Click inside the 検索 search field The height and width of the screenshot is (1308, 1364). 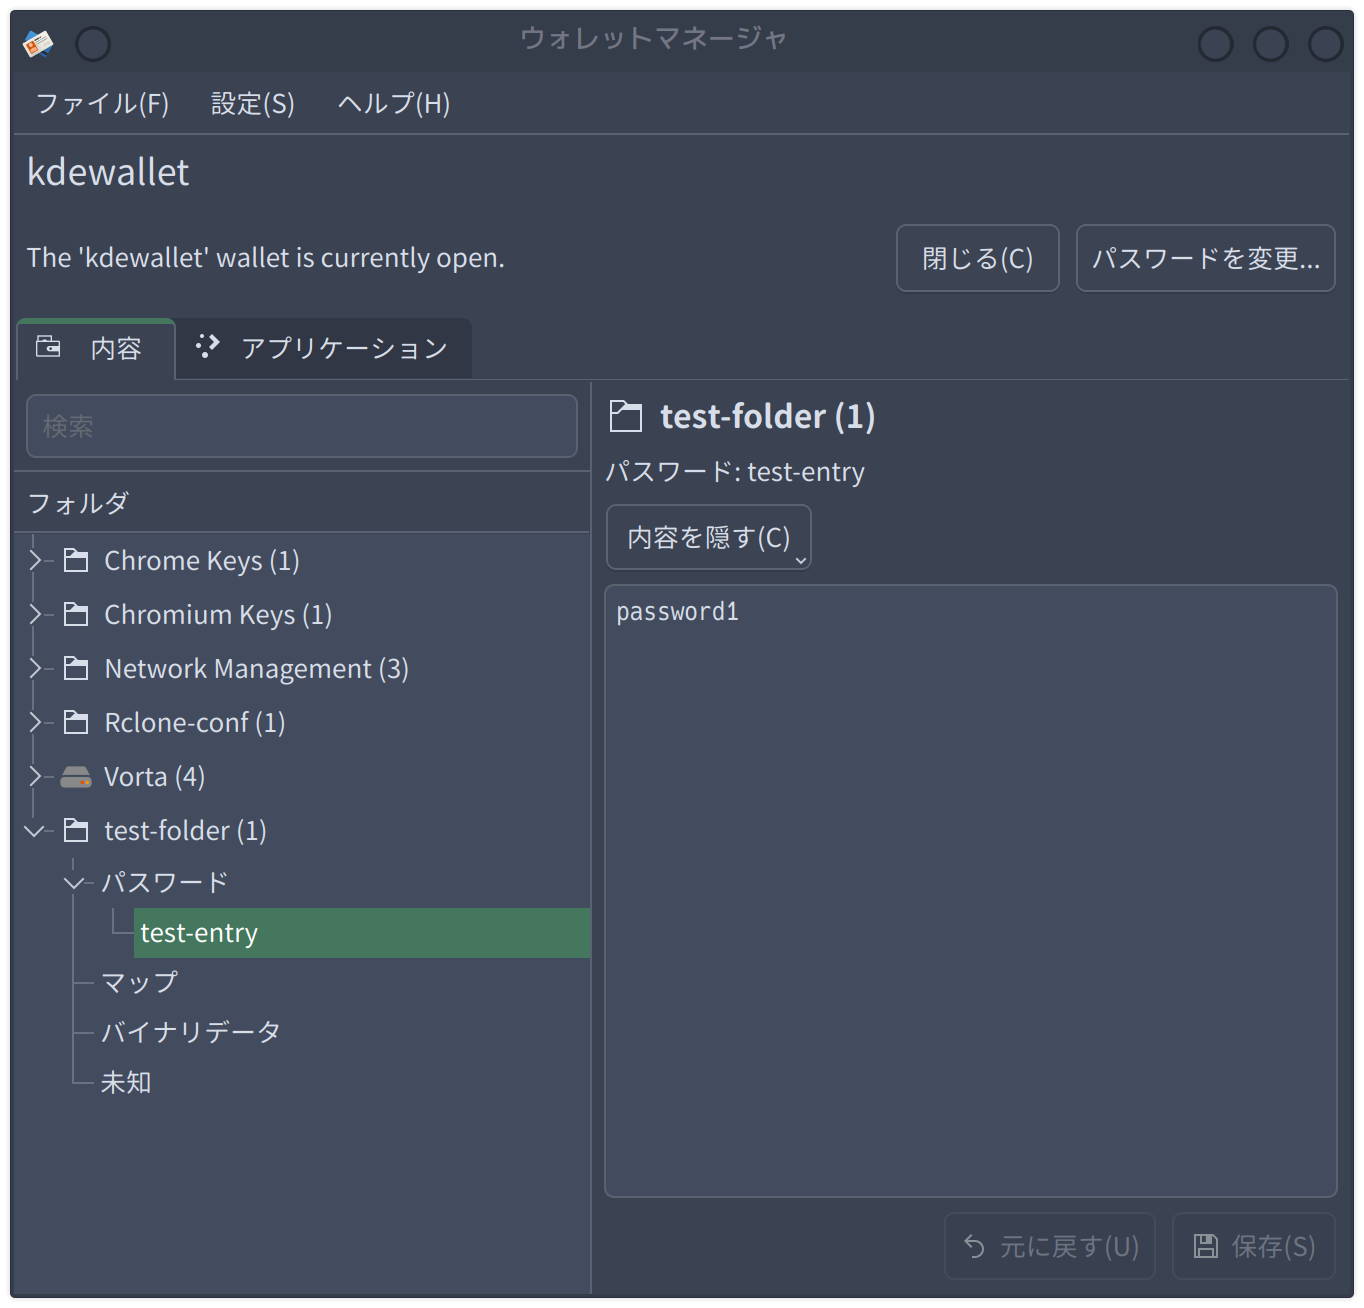(x=300, y=426)
